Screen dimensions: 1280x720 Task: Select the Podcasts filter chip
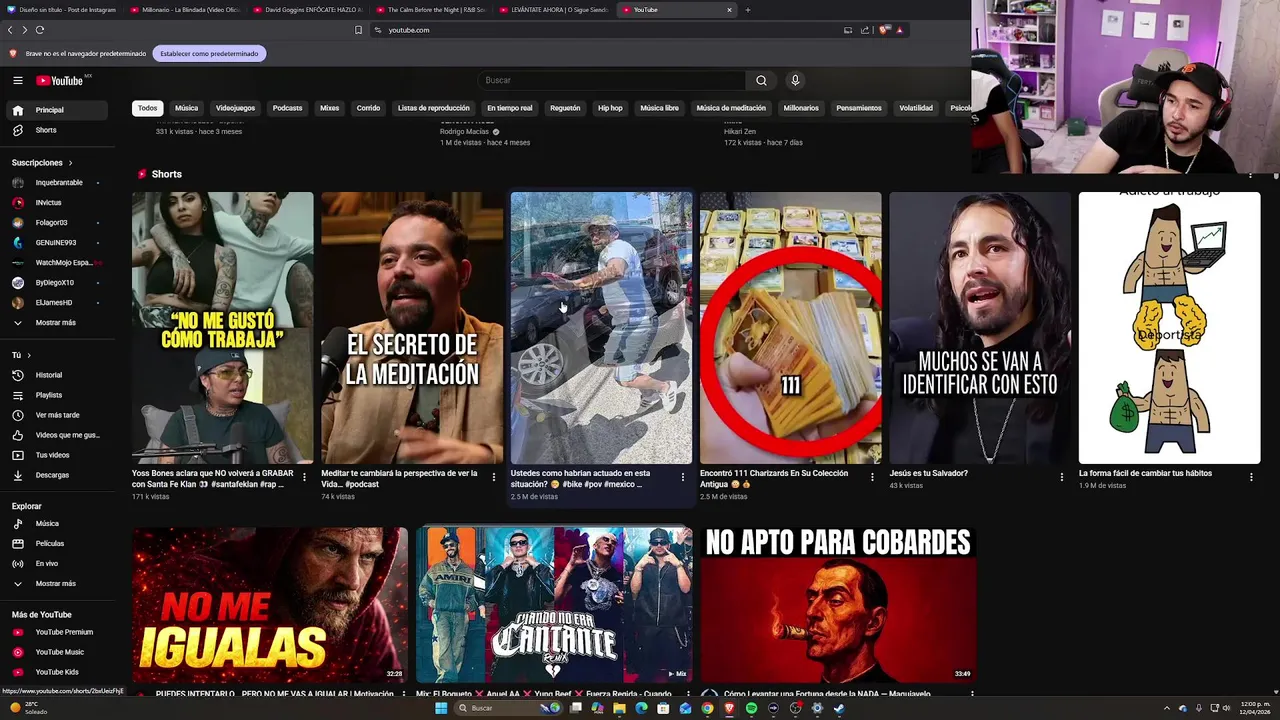coord(287,108)
